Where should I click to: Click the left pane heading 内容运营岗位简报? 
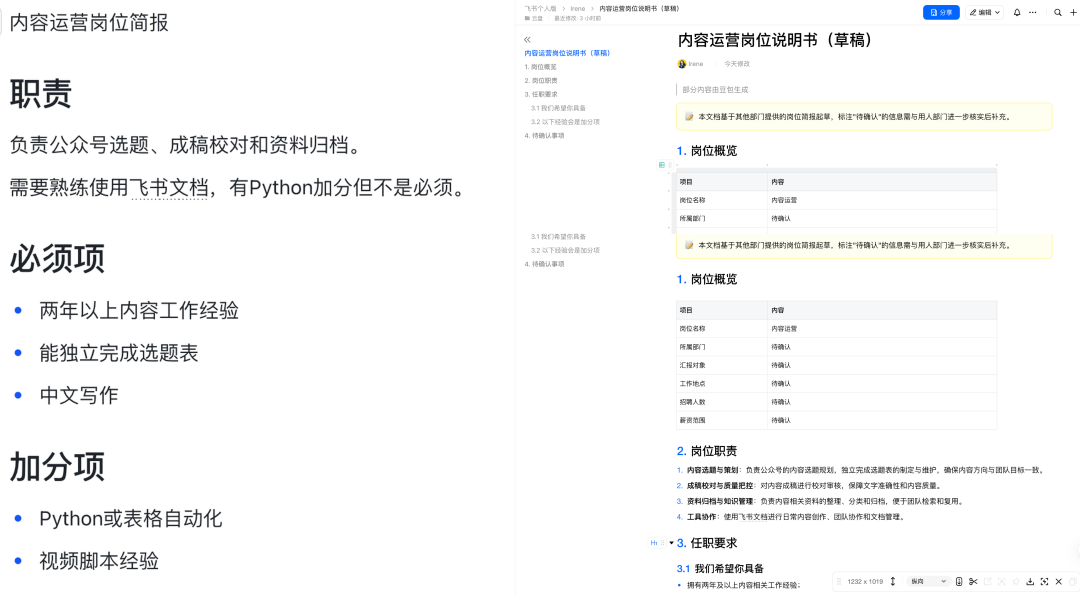click(89, 22)
